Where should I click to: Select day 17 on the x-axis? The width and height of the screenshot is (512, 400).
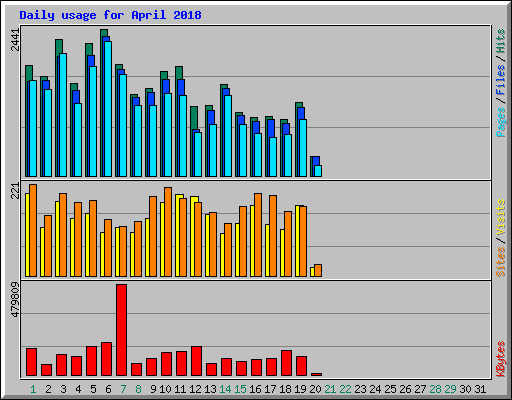pos(270,389)
